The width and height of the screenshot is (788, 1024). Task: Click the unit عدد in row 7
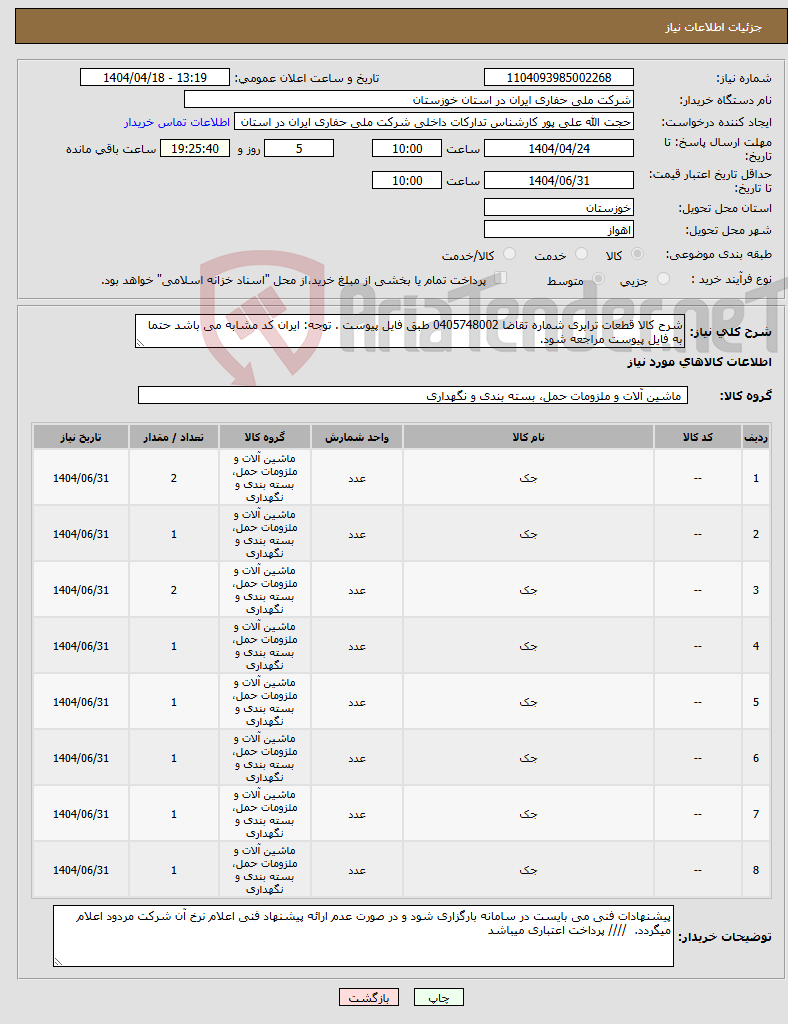click(x=356, y=814)
